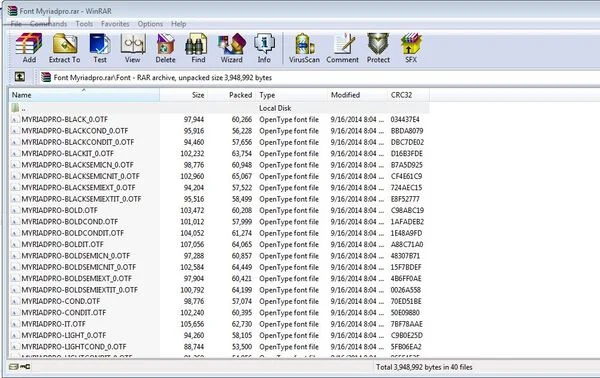Viewport: 600px width, 378px height.
Task: Click archive icon in the address bar
Action: (x=46, y=77)
